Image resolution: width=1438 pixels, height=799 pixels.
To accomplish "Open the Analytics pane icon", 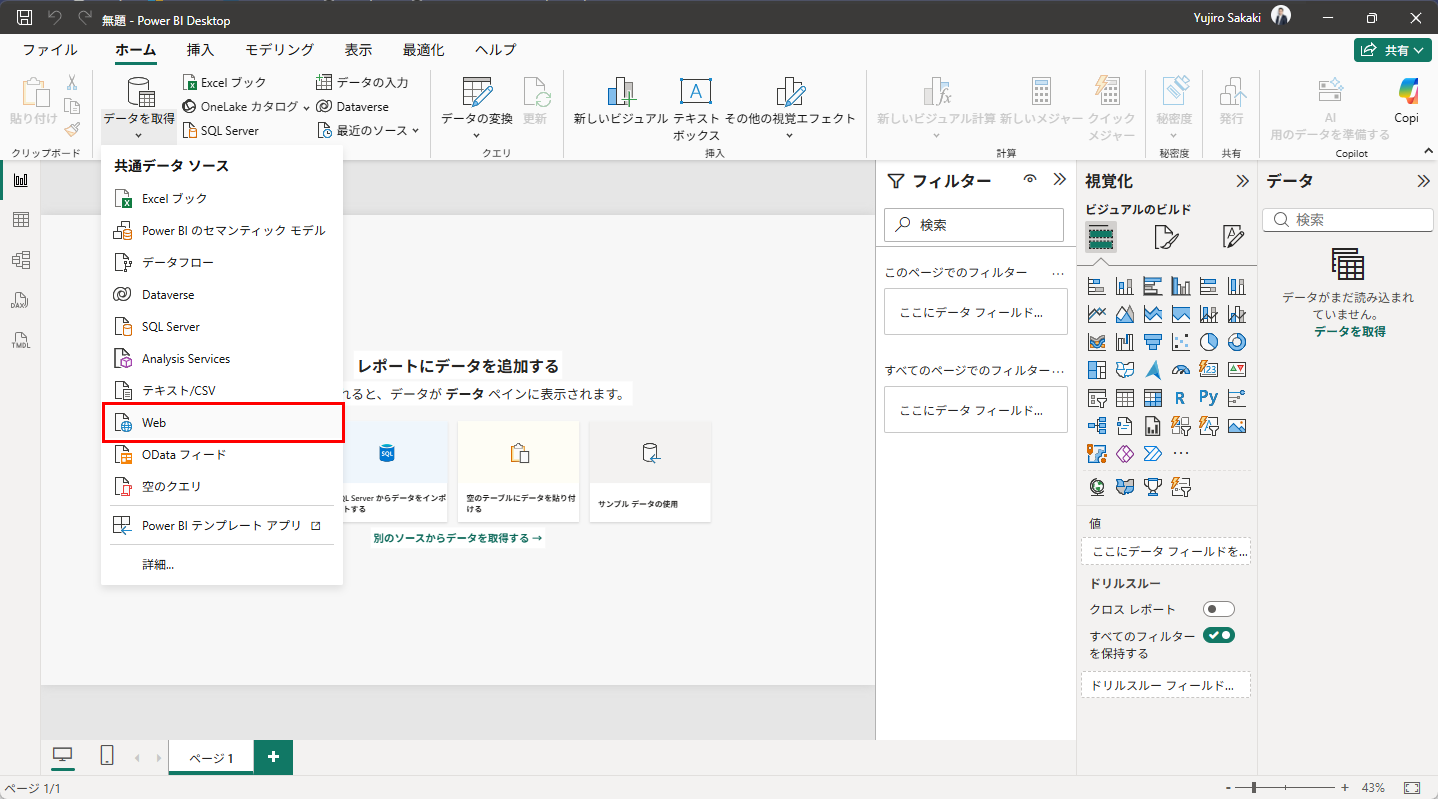I will coord(1233,237).
